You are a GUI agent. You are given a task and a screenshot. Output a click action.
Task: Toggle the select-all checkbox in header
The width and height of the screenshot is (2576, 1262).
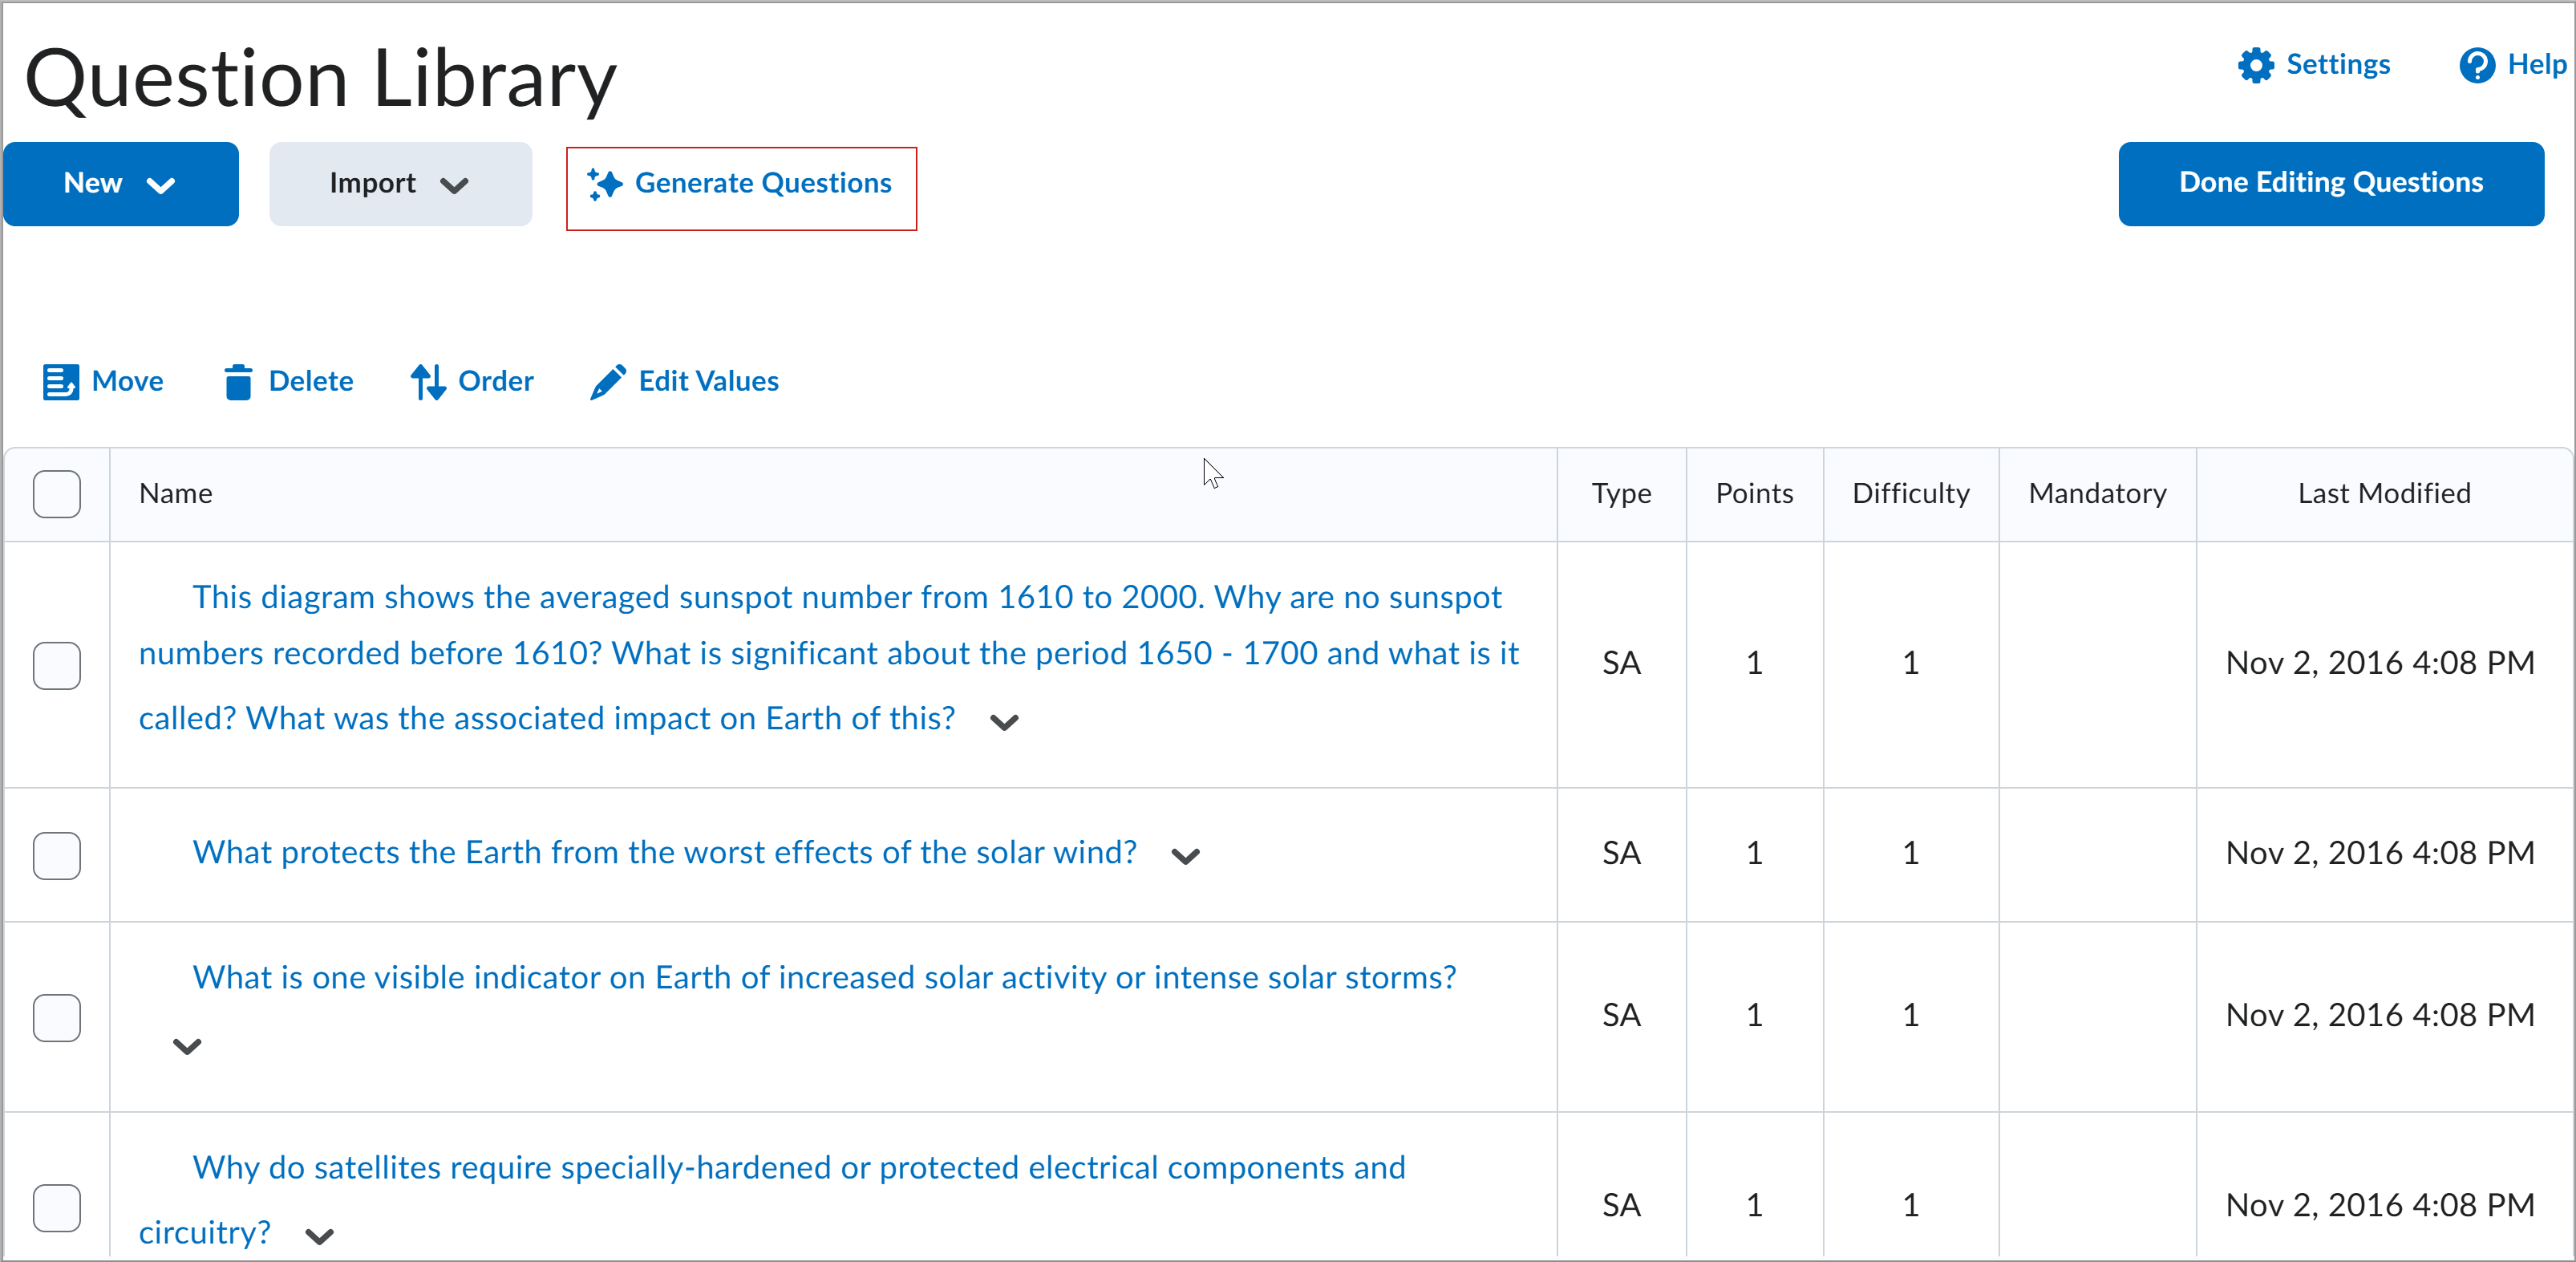(x=57, y=494)
